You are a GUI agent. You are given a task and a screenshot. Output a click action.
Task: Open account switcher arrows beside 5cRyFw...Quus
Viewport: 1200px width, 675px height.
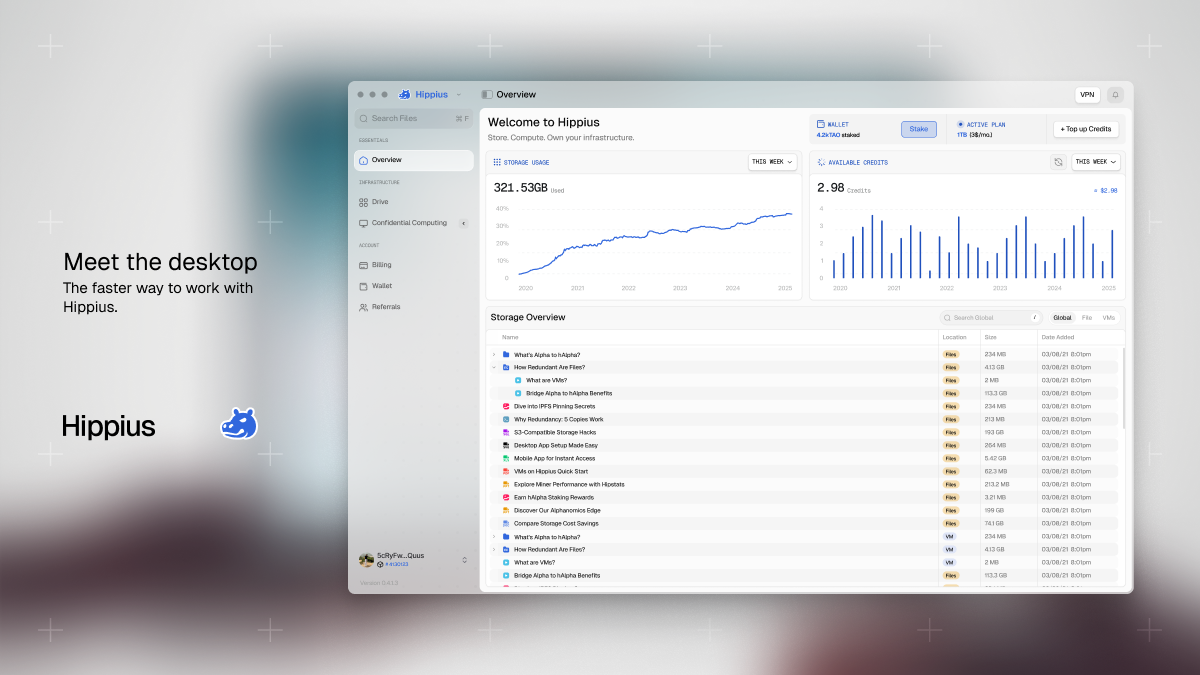(x=464, y=560)
